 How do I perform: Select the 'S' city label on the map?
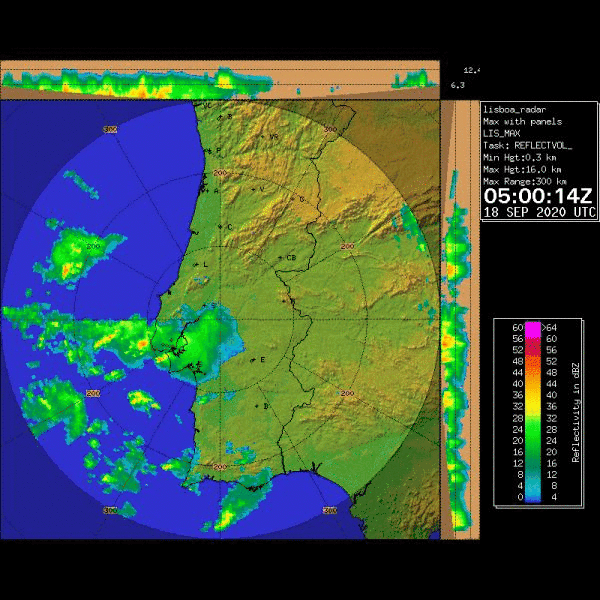click(x=214, y=305)
